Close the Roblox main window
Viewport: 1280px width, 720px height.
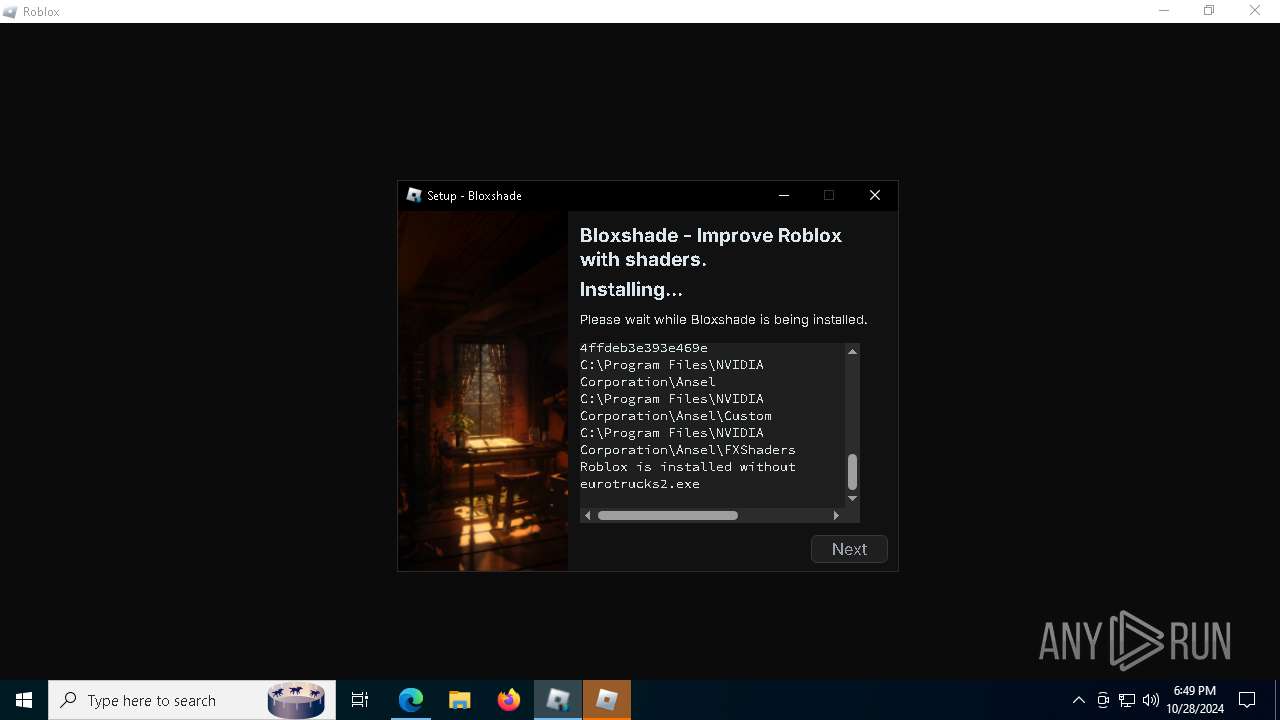1255,11
